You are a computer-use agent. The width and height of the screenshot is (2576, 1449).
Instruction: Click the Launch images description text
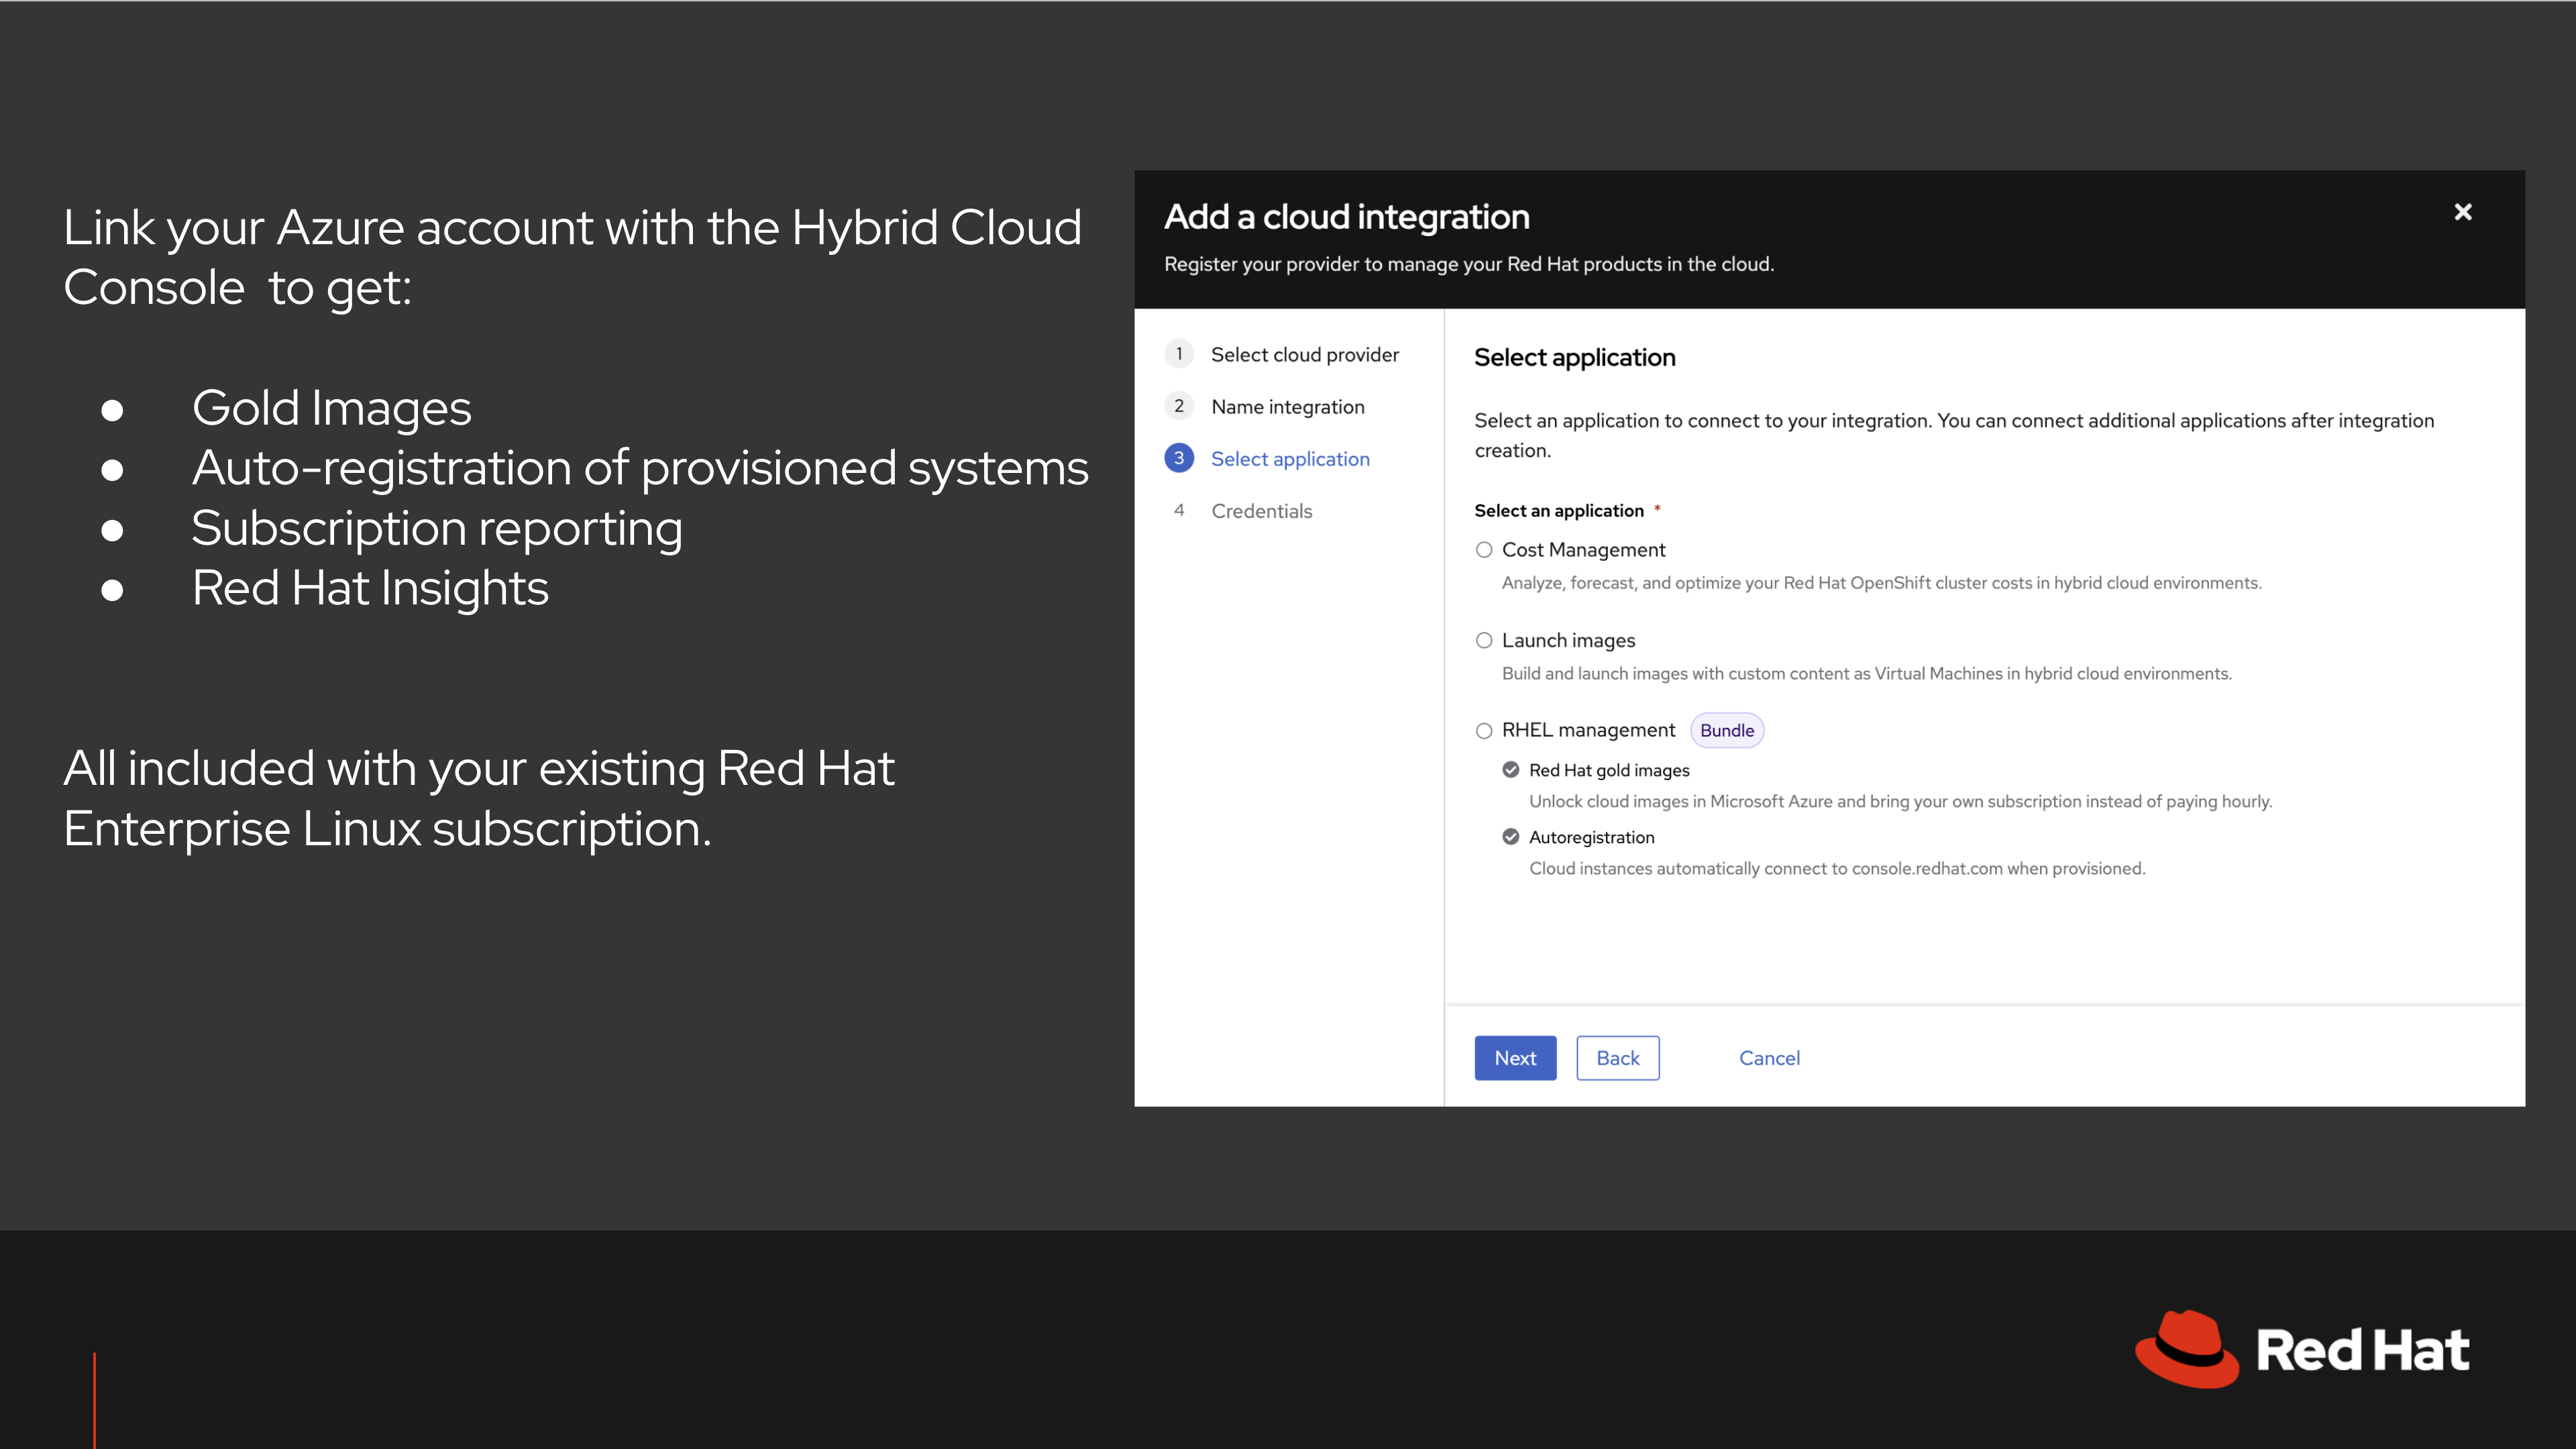coord(1867,674)
